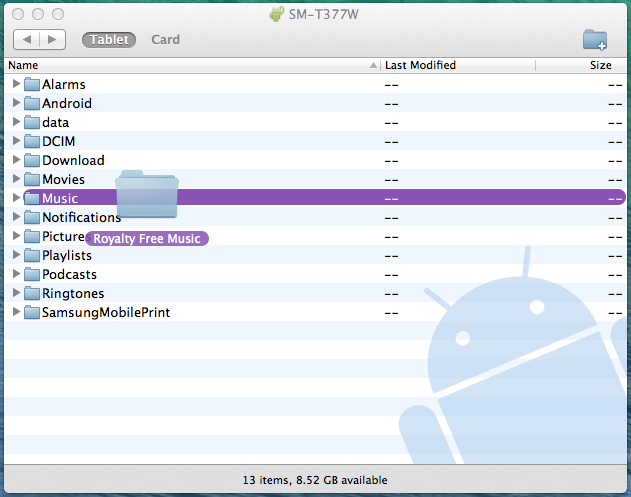Click the new folder icon in toolbar

pyautogui.click(x=595, y=40)
